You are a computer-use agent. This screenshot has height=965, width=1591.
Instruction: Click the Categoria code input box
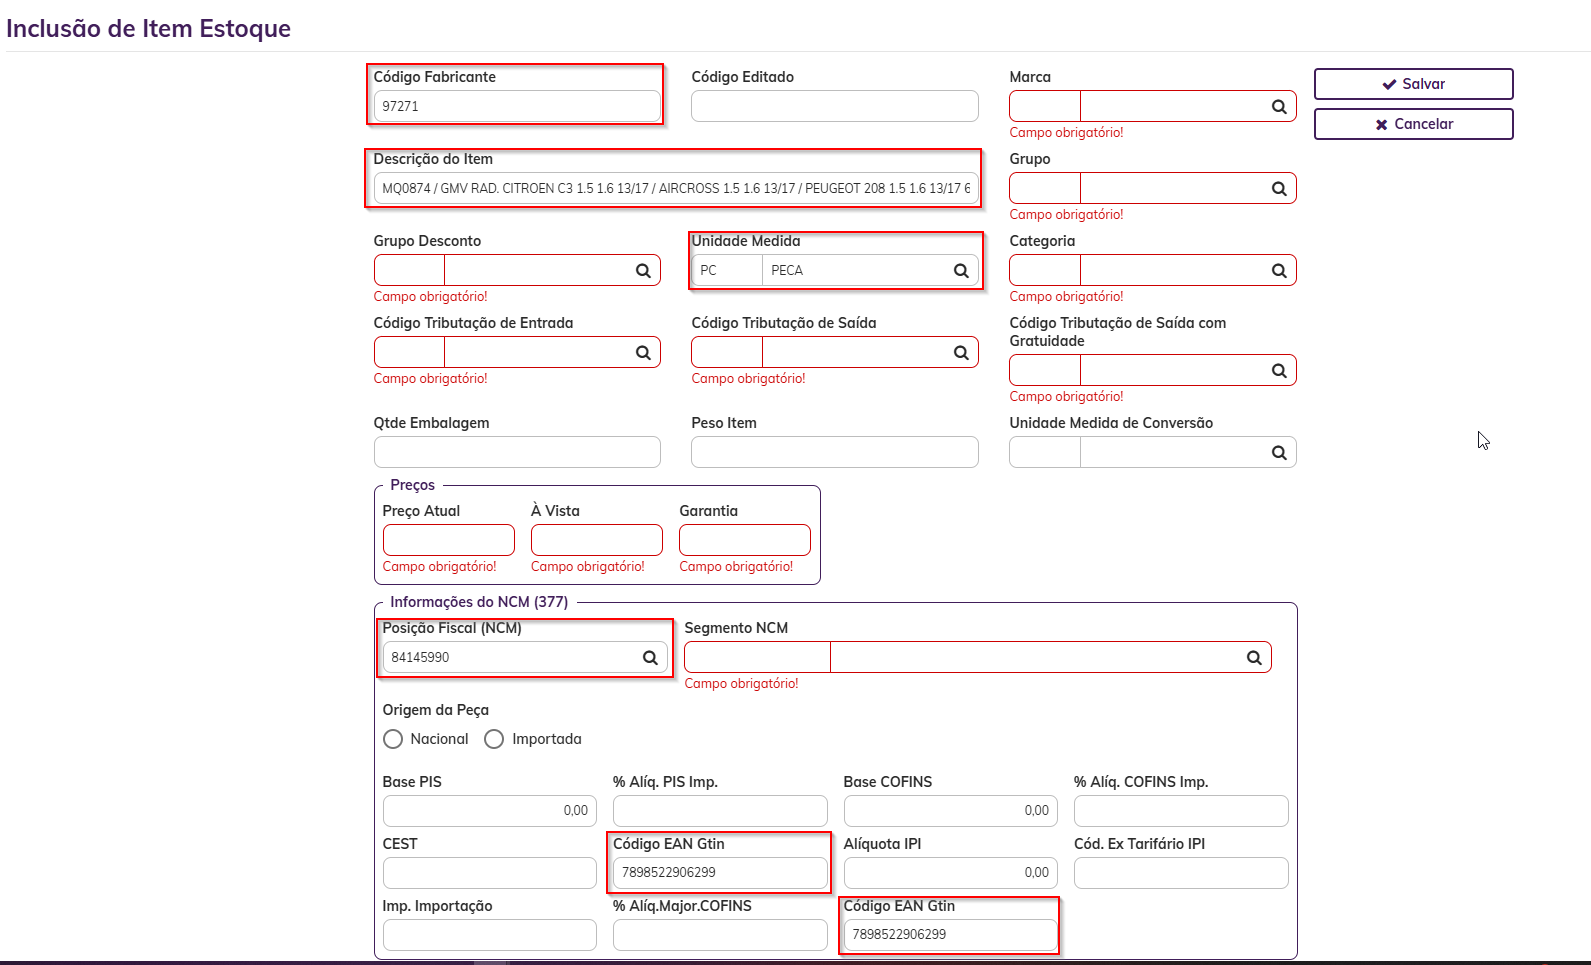point(1045,270)
